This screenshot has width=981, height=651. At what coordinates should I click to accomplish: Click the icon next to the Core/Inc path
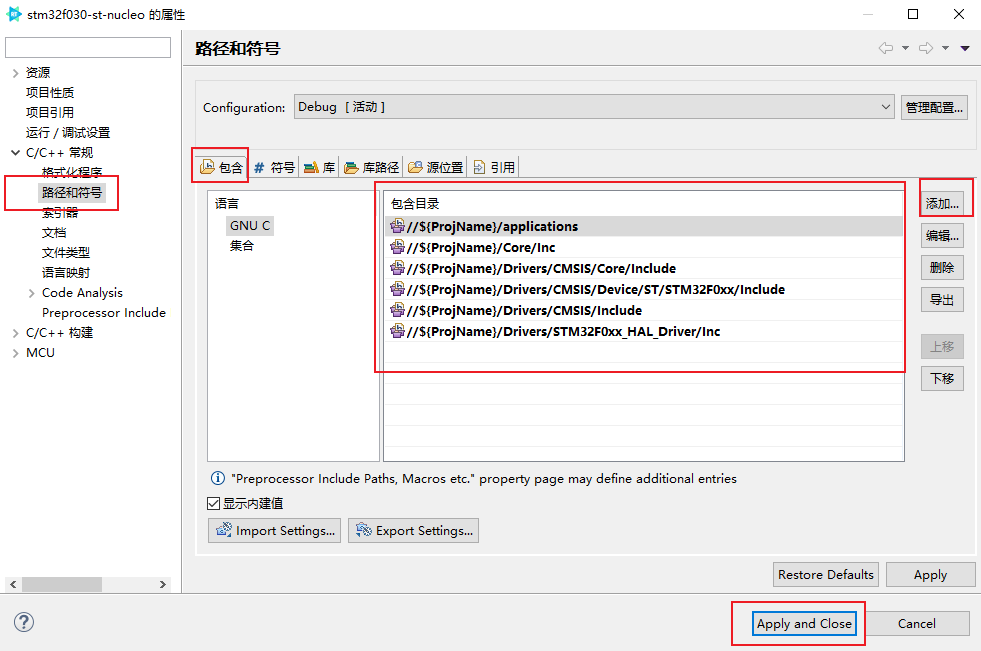click(397, 248)
